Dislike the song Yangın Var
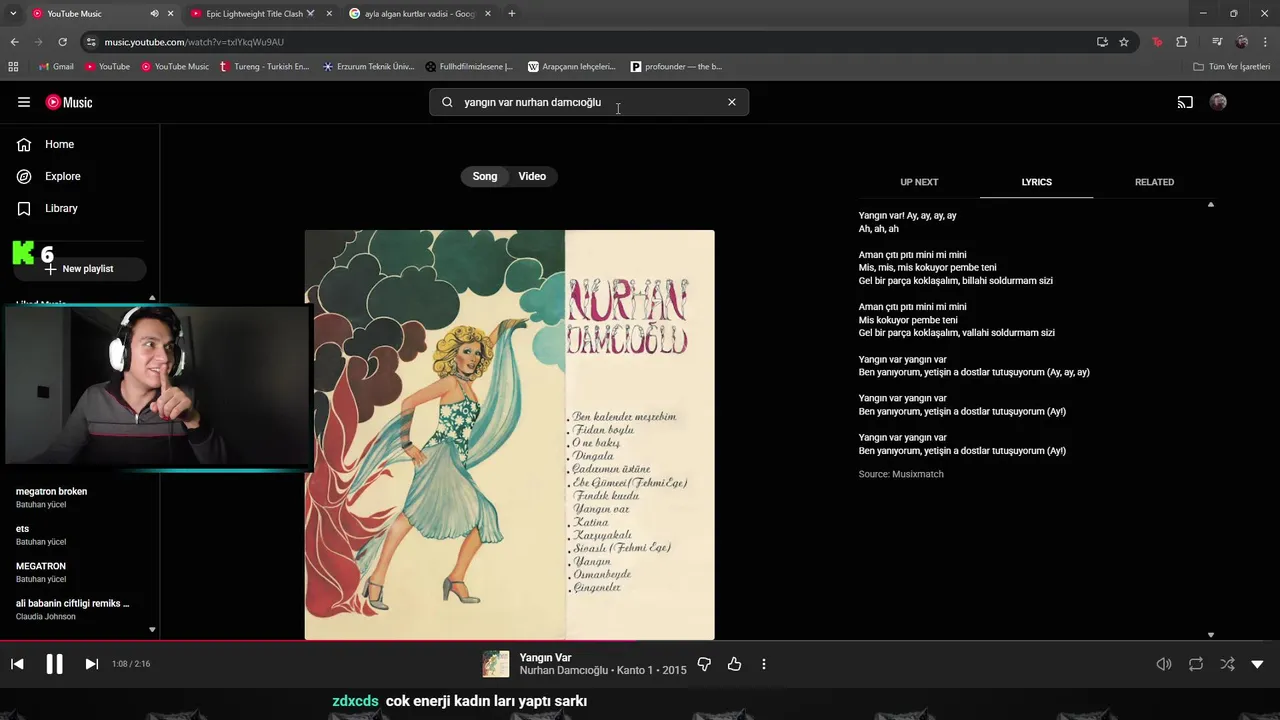 [704, 664]
